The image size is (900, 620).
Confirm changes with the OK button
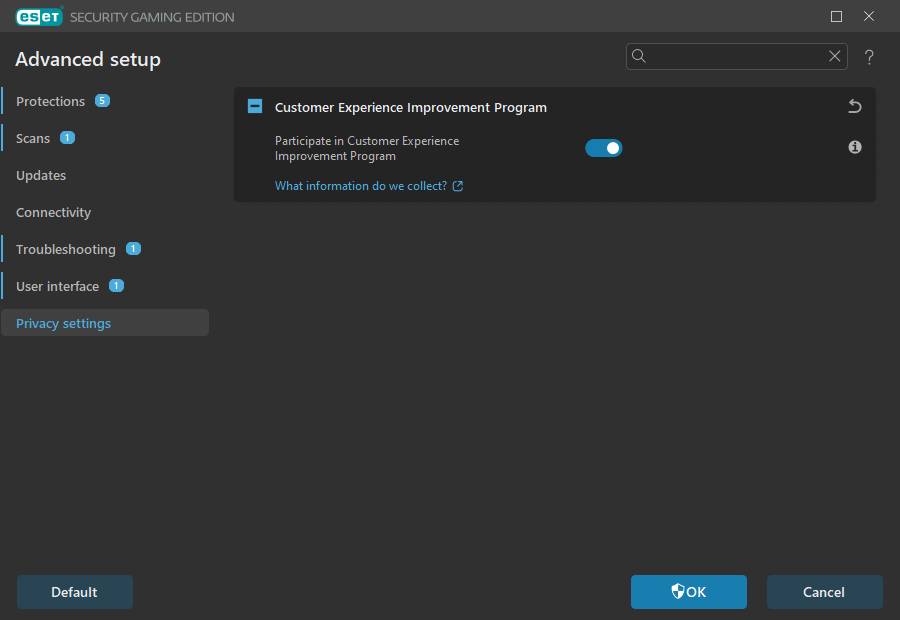[x=689, y=592]
